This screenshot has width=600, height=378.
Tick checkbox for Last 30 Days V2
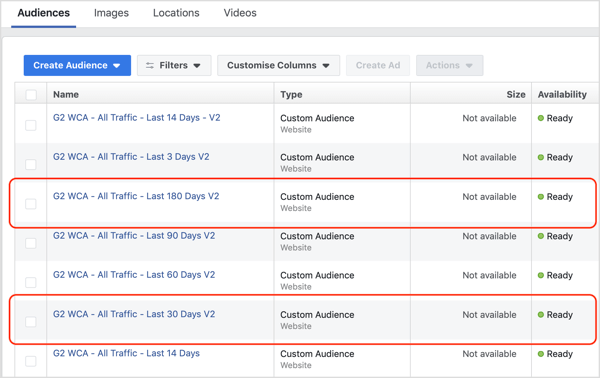pos(31,322)
